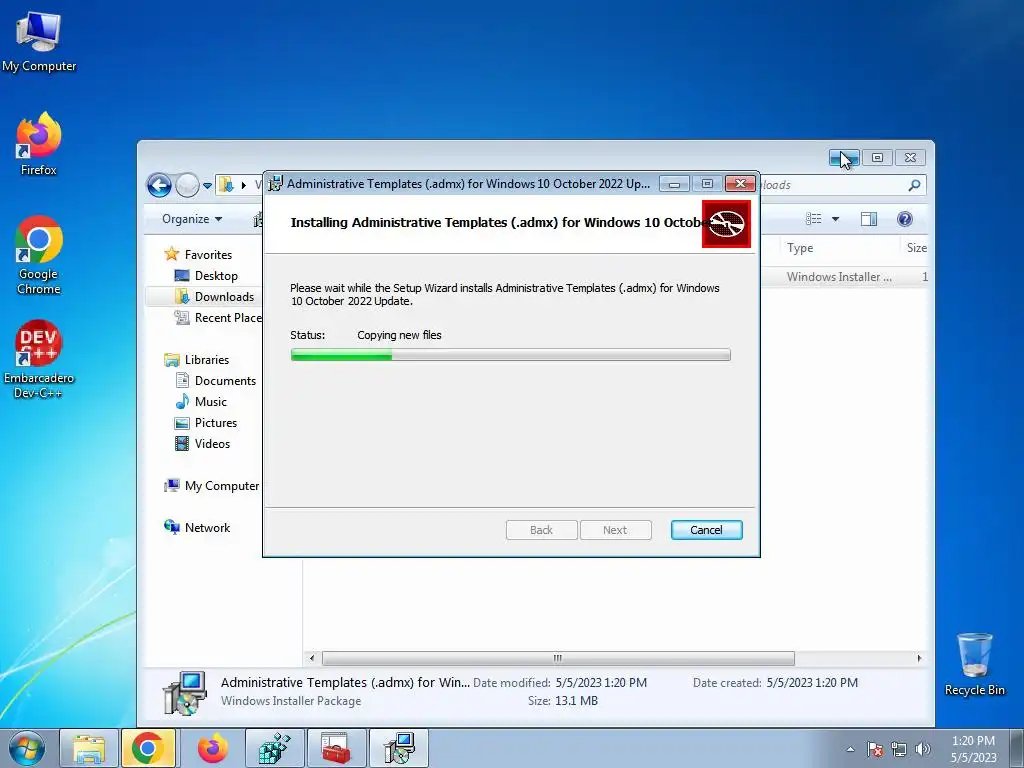1024x768 pixels.
Task: Click the Show desktop strip
Action: [1016, 748]
